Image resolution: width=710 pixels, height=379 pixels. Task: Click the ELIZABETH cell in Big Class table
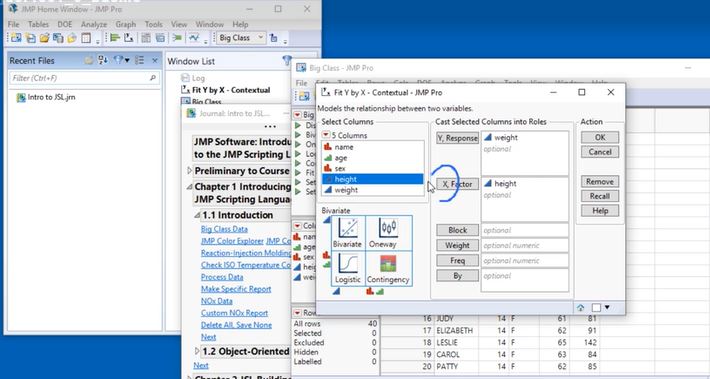click(x=455, y=331)
